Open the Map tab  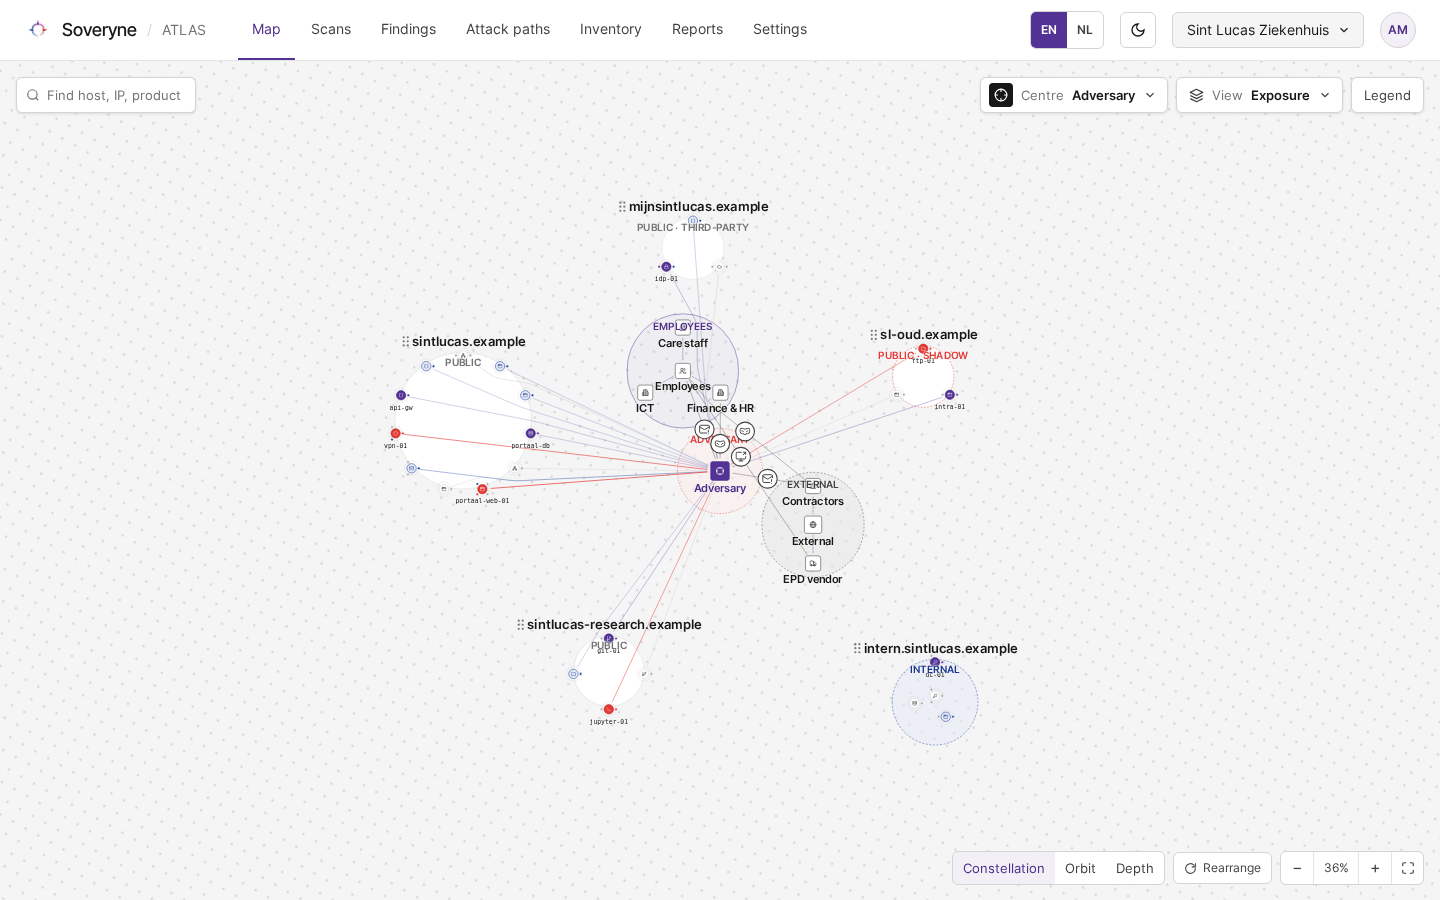266,30
